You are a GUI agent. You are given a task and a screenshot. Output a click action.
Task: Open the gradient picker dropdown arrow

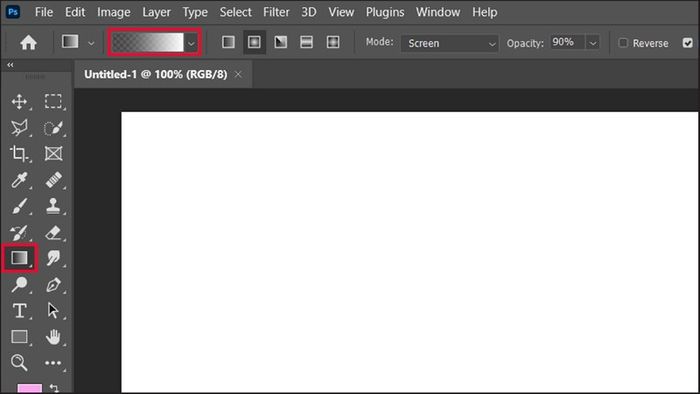point(191,43)
